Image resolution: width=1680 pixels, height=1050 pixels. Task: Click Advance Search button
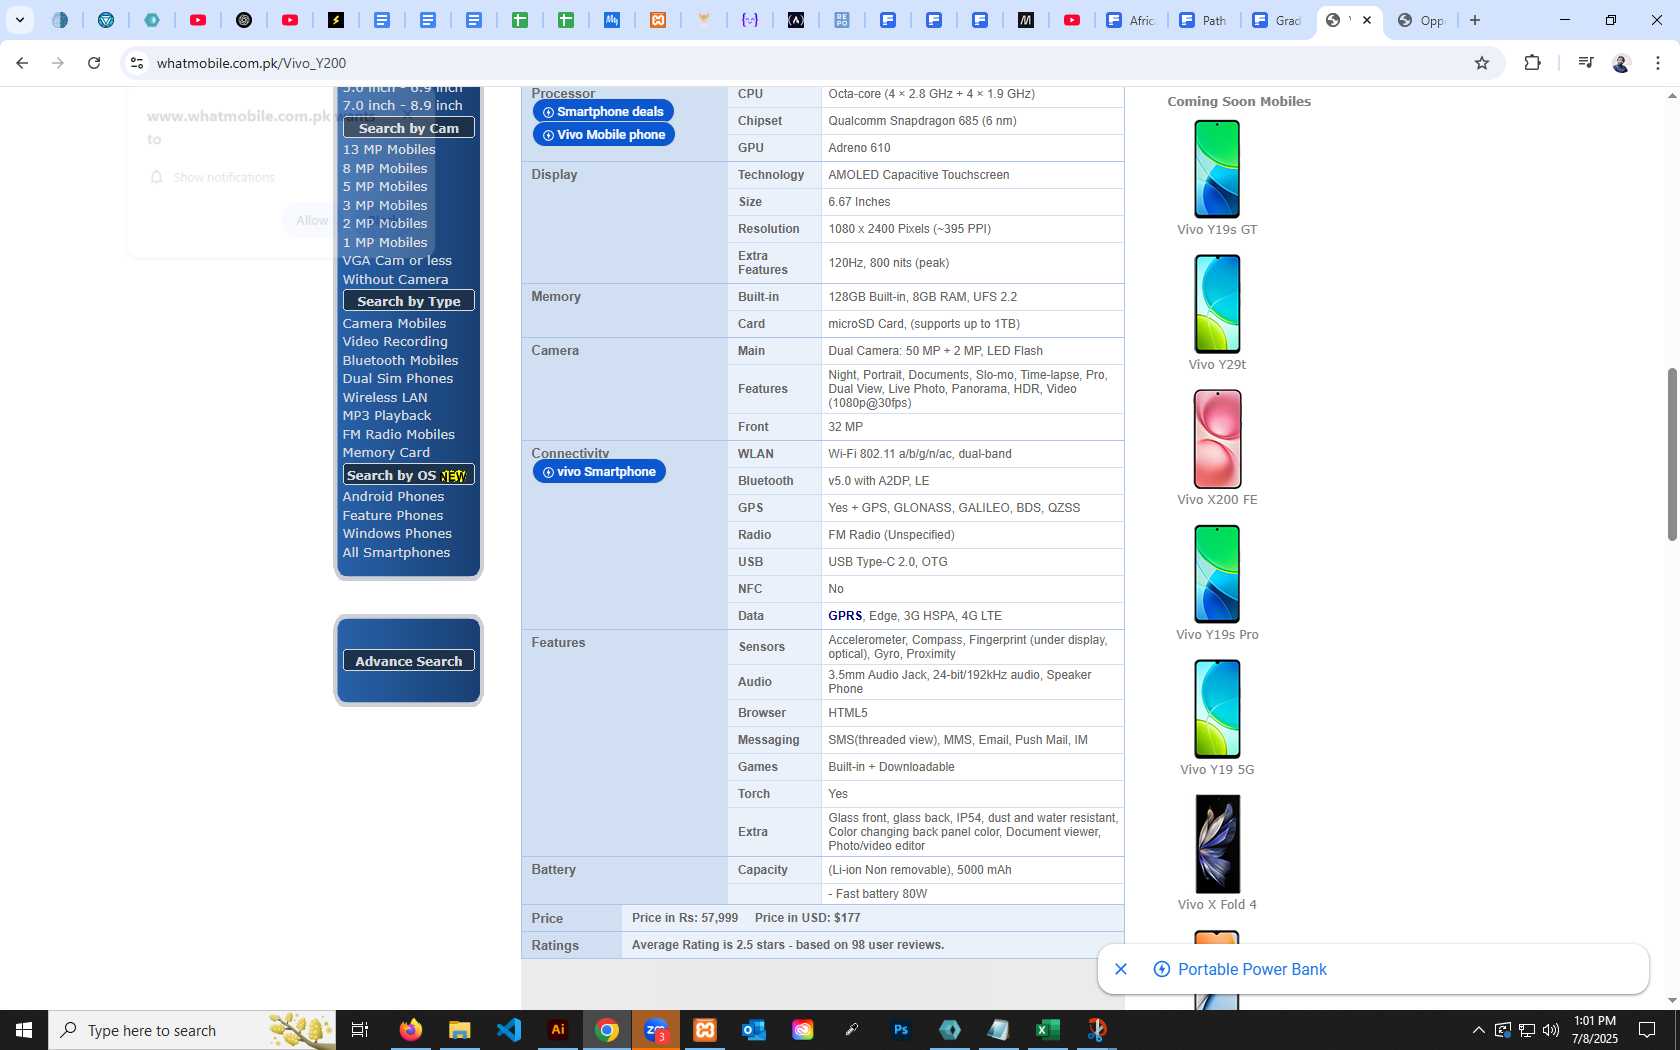pos(408,661)
